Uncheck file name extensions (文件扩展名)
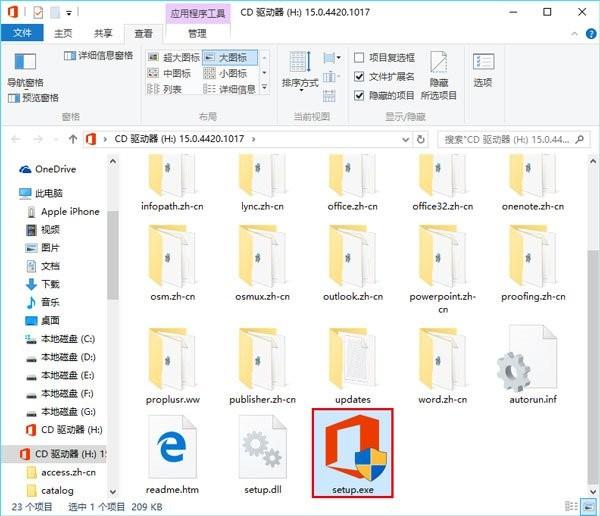The height and width of the screenshot is (516, 600). pos(359,77)
